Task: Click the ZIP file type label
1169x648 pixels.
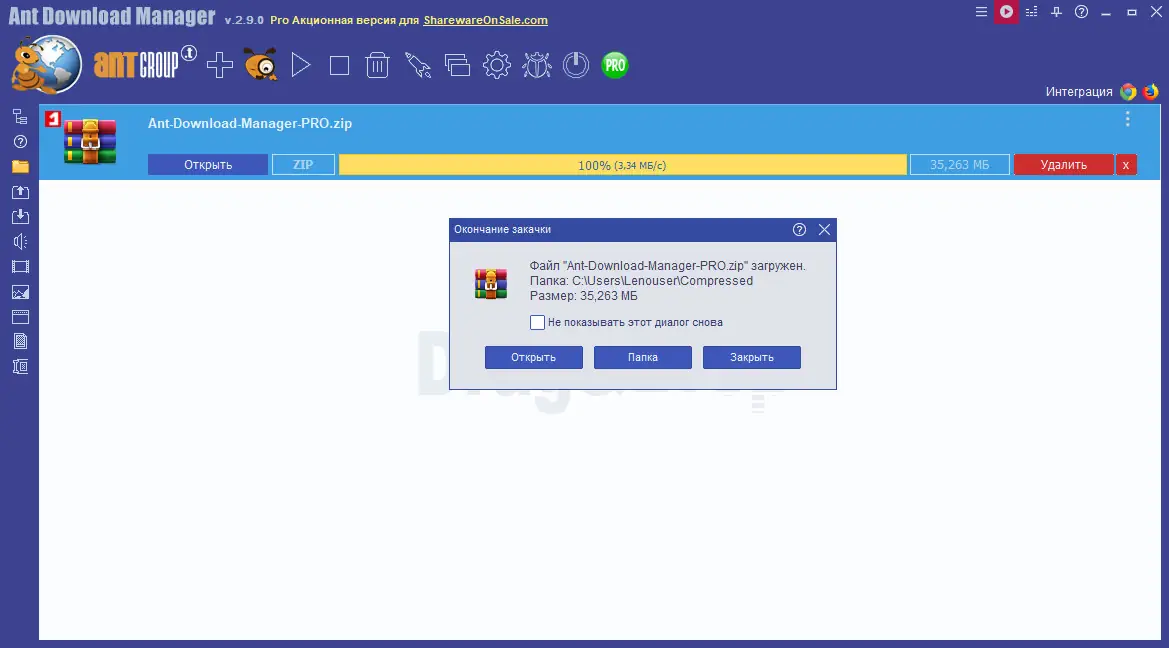Action: click(303, 165)
